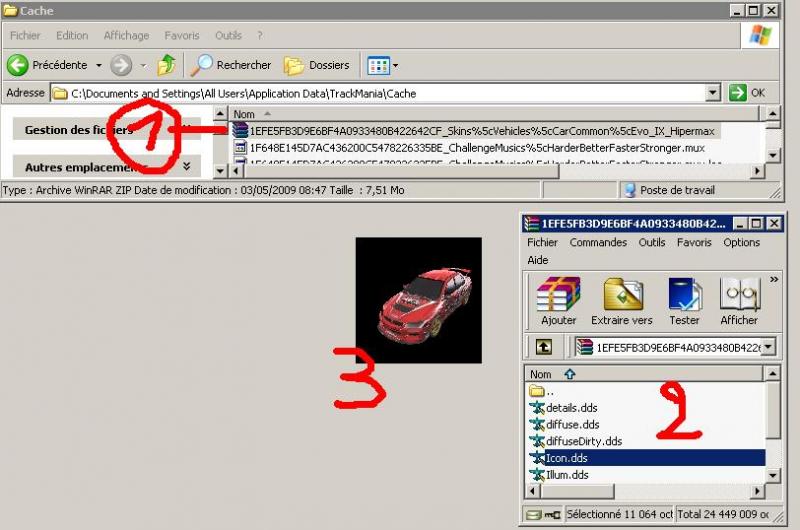Click the WinRAR archive icon of Evo_IX_Hipermax file
This screenshot has width=800, height=530.
click(240, 131)
